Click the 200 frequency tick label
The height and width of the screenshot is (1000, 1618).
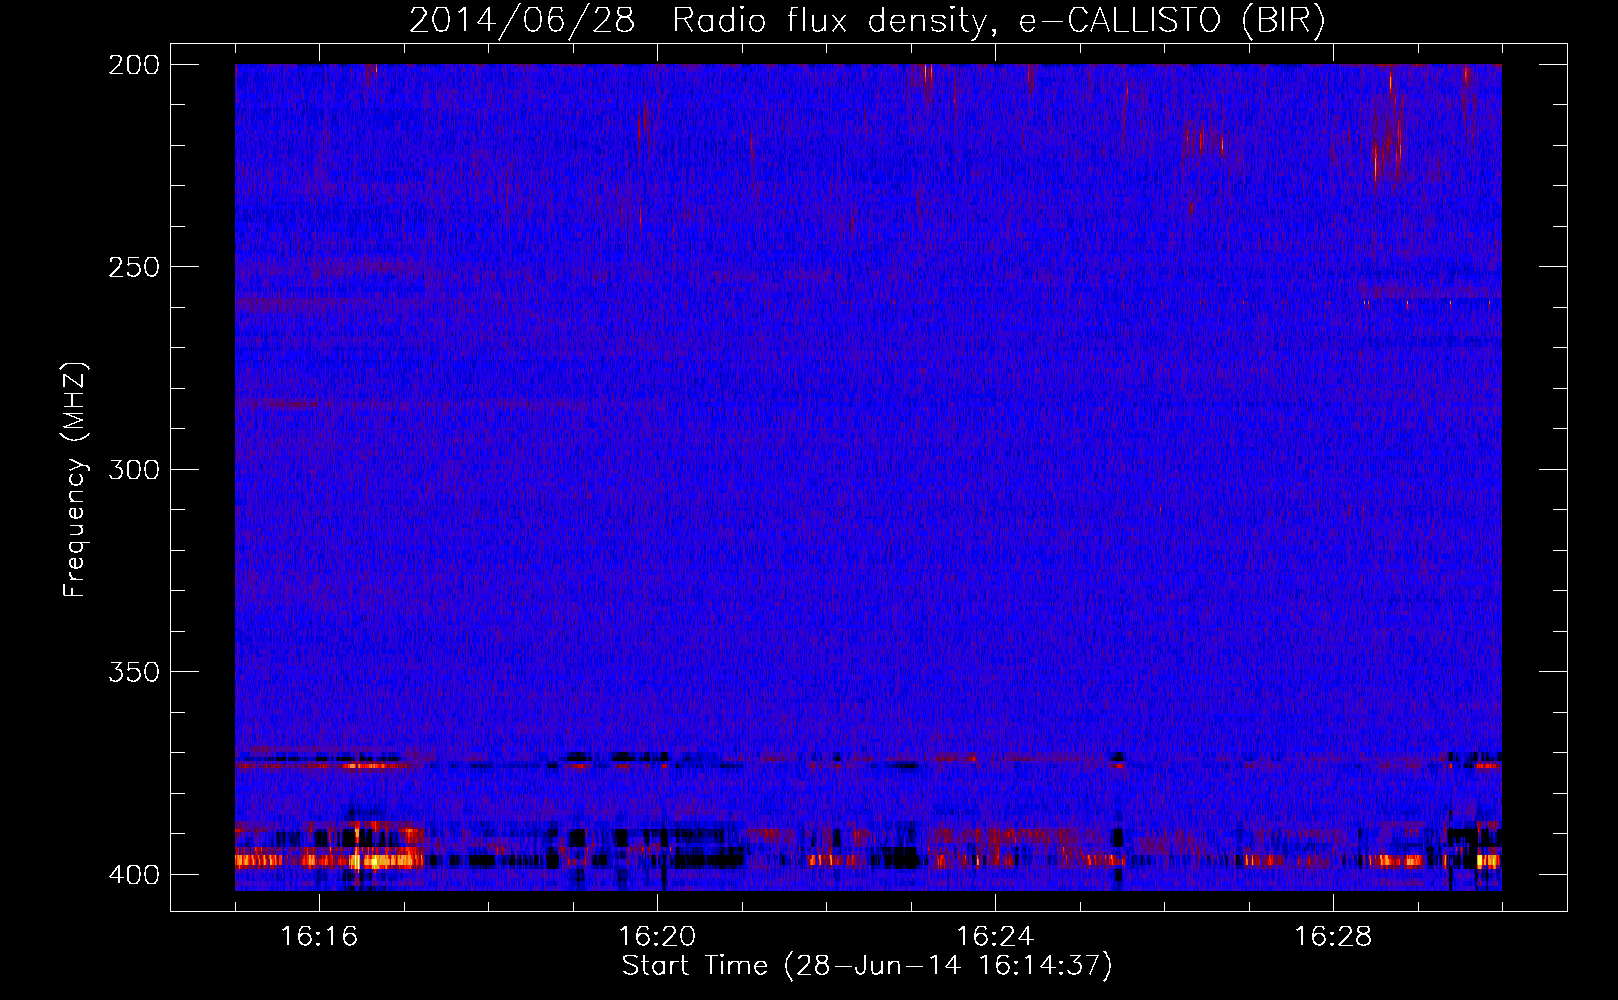134,65
